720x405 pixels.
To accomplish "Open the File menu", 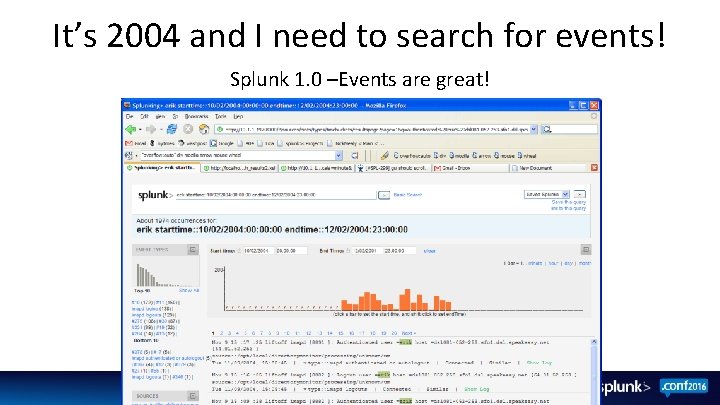I will pyautogui.click(x=130, y=117).
